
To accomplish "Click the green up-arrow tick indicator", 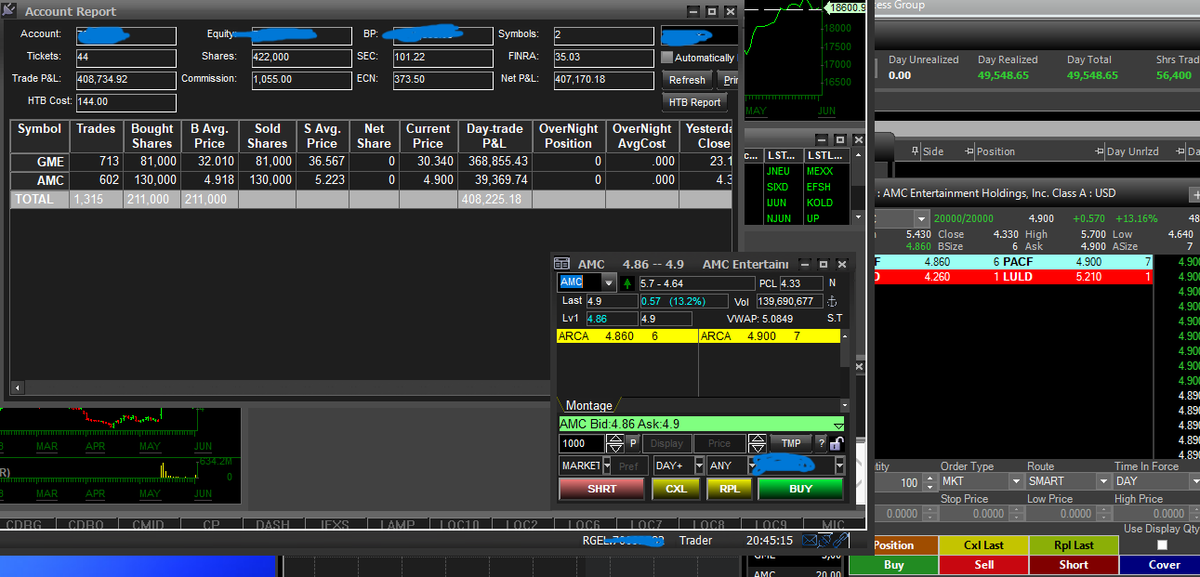I will pos(627,283).
